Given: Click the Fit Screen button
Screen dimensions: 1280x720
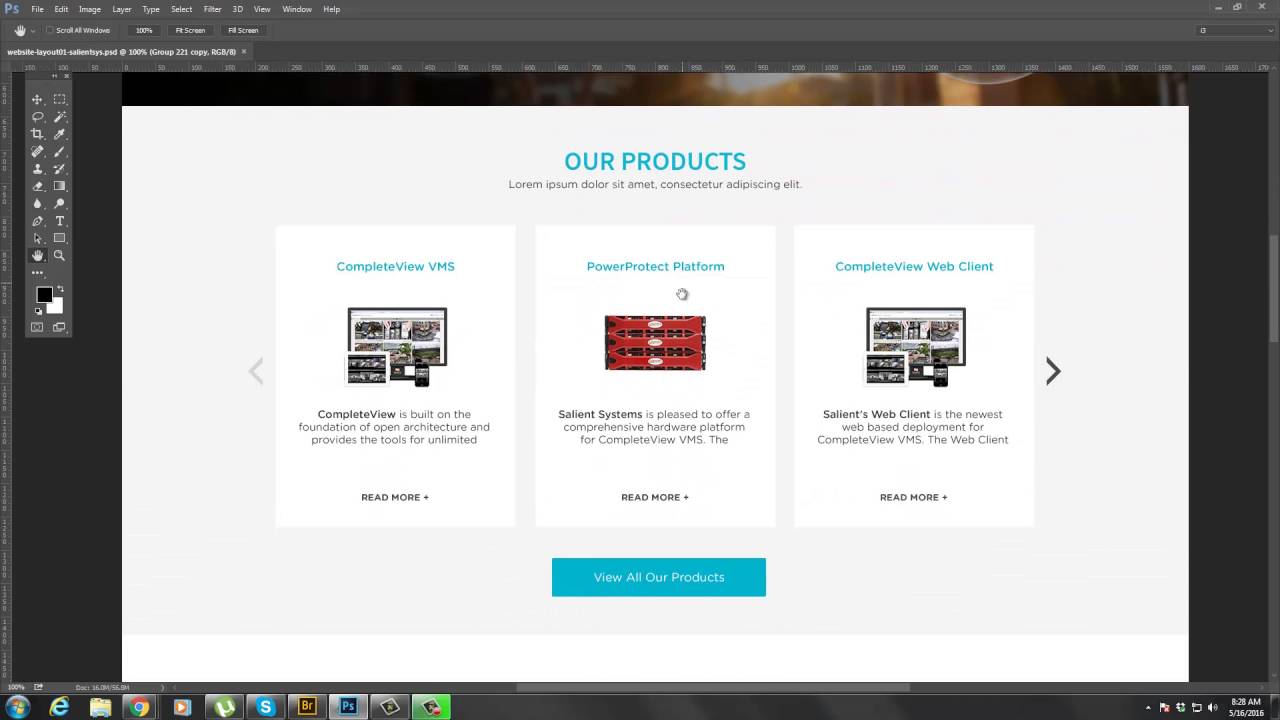Looking at the screenshot, I should 190,30.
